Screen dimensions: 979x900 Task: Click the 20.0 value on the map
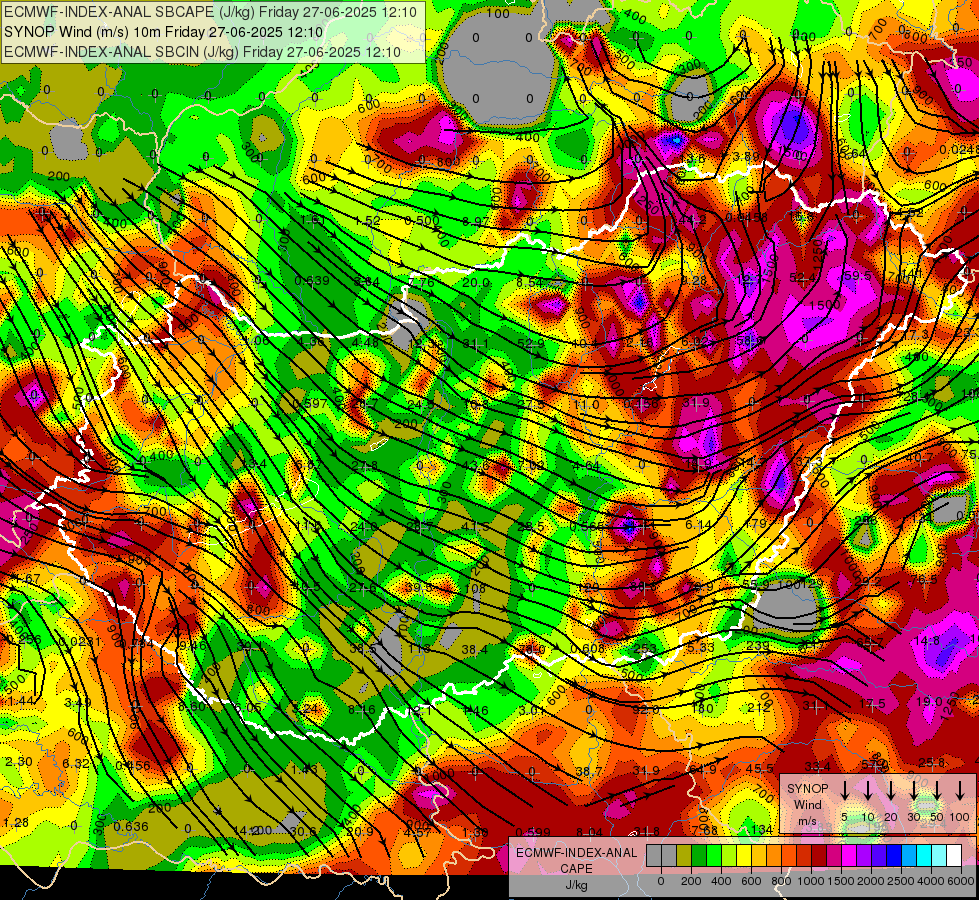pos(475,282)
